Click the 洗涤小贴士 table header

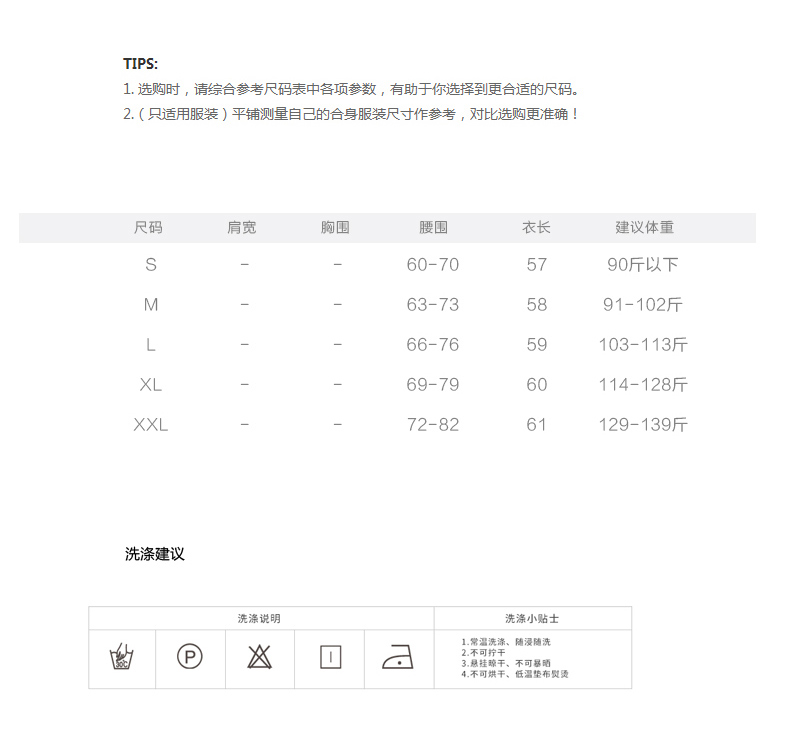[532, 619]
